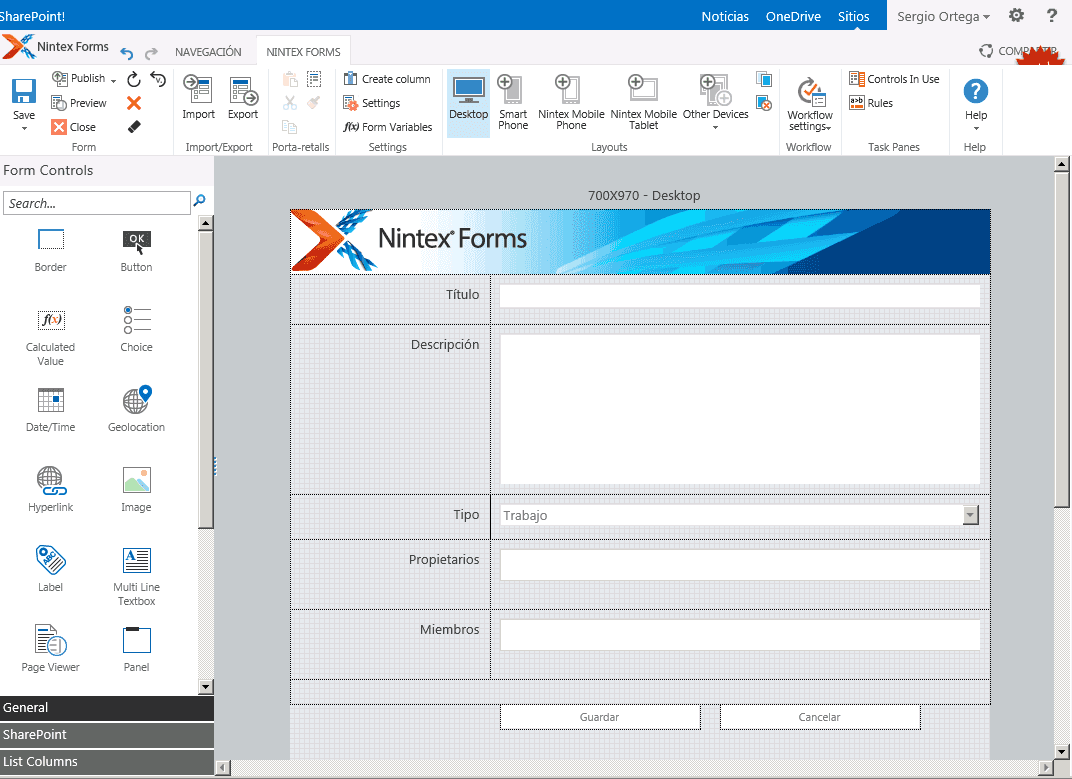
Task: Select the Page Viewer control
Action: point(51,649)
